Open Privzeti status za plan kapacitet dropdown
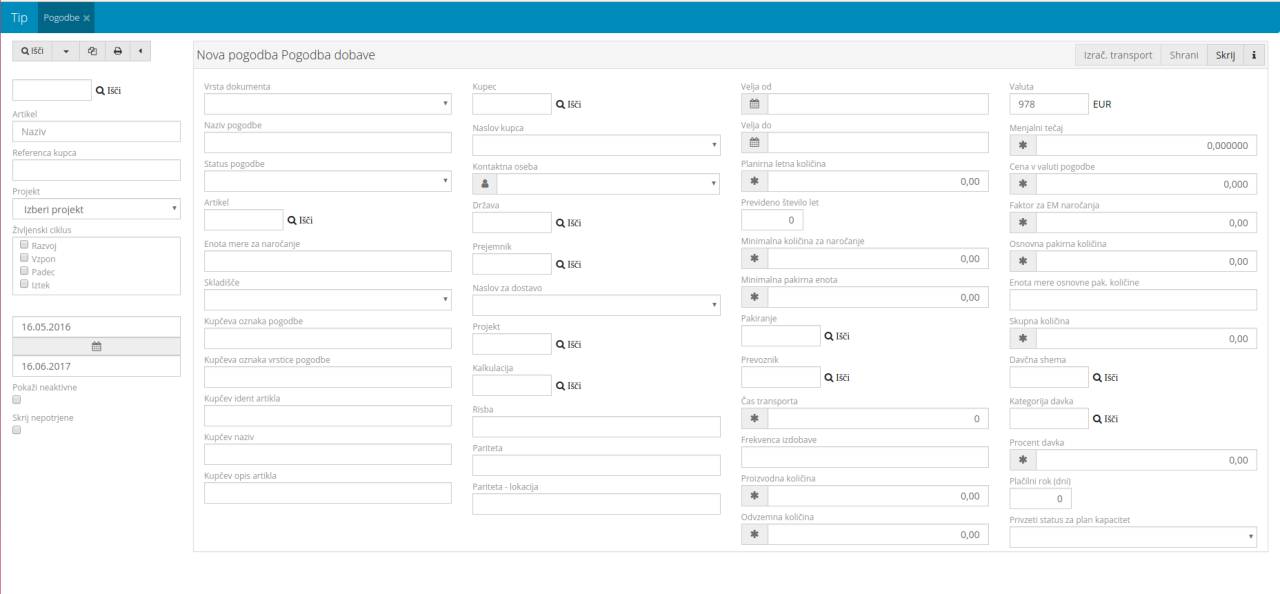 coord(1133,538)
